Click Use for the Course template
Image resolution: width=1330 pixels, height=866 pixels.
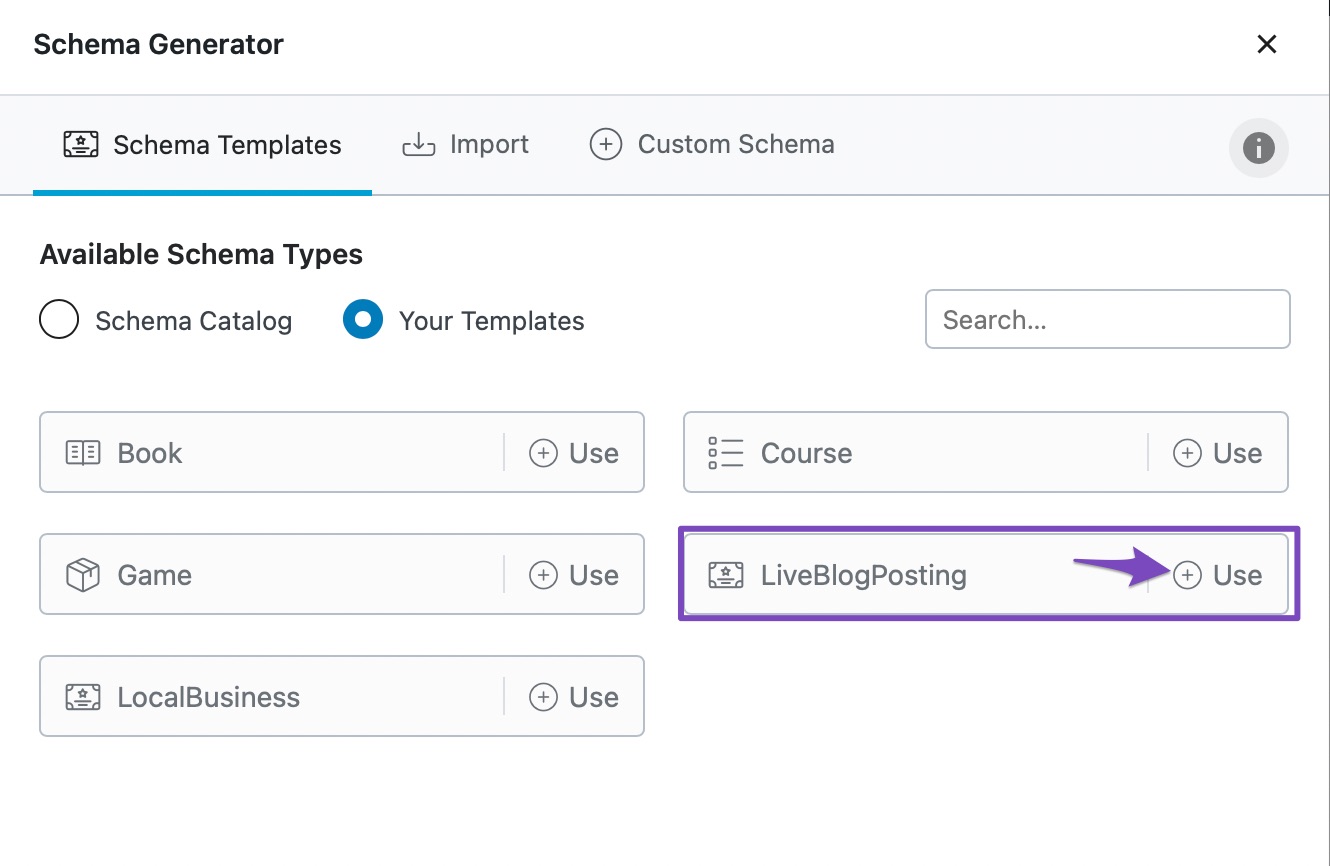click(1217, 453)
